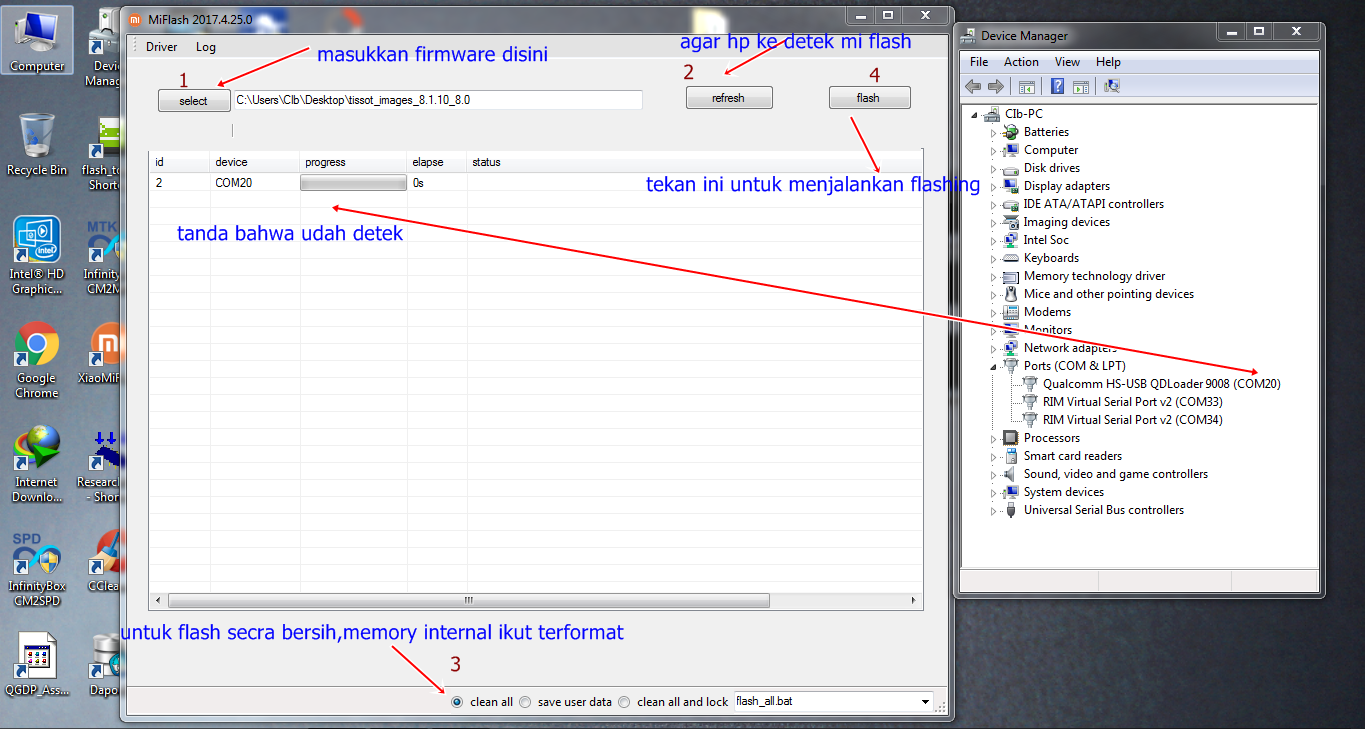Click the Computer desktop icon
1365x729 pixels.
coord(37,42)
